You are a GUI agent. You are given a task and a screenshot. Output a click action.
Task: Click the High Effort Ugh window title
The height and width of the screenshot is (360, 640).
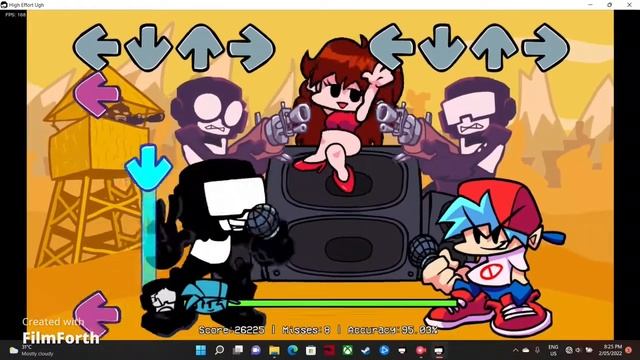coord(27,5)
